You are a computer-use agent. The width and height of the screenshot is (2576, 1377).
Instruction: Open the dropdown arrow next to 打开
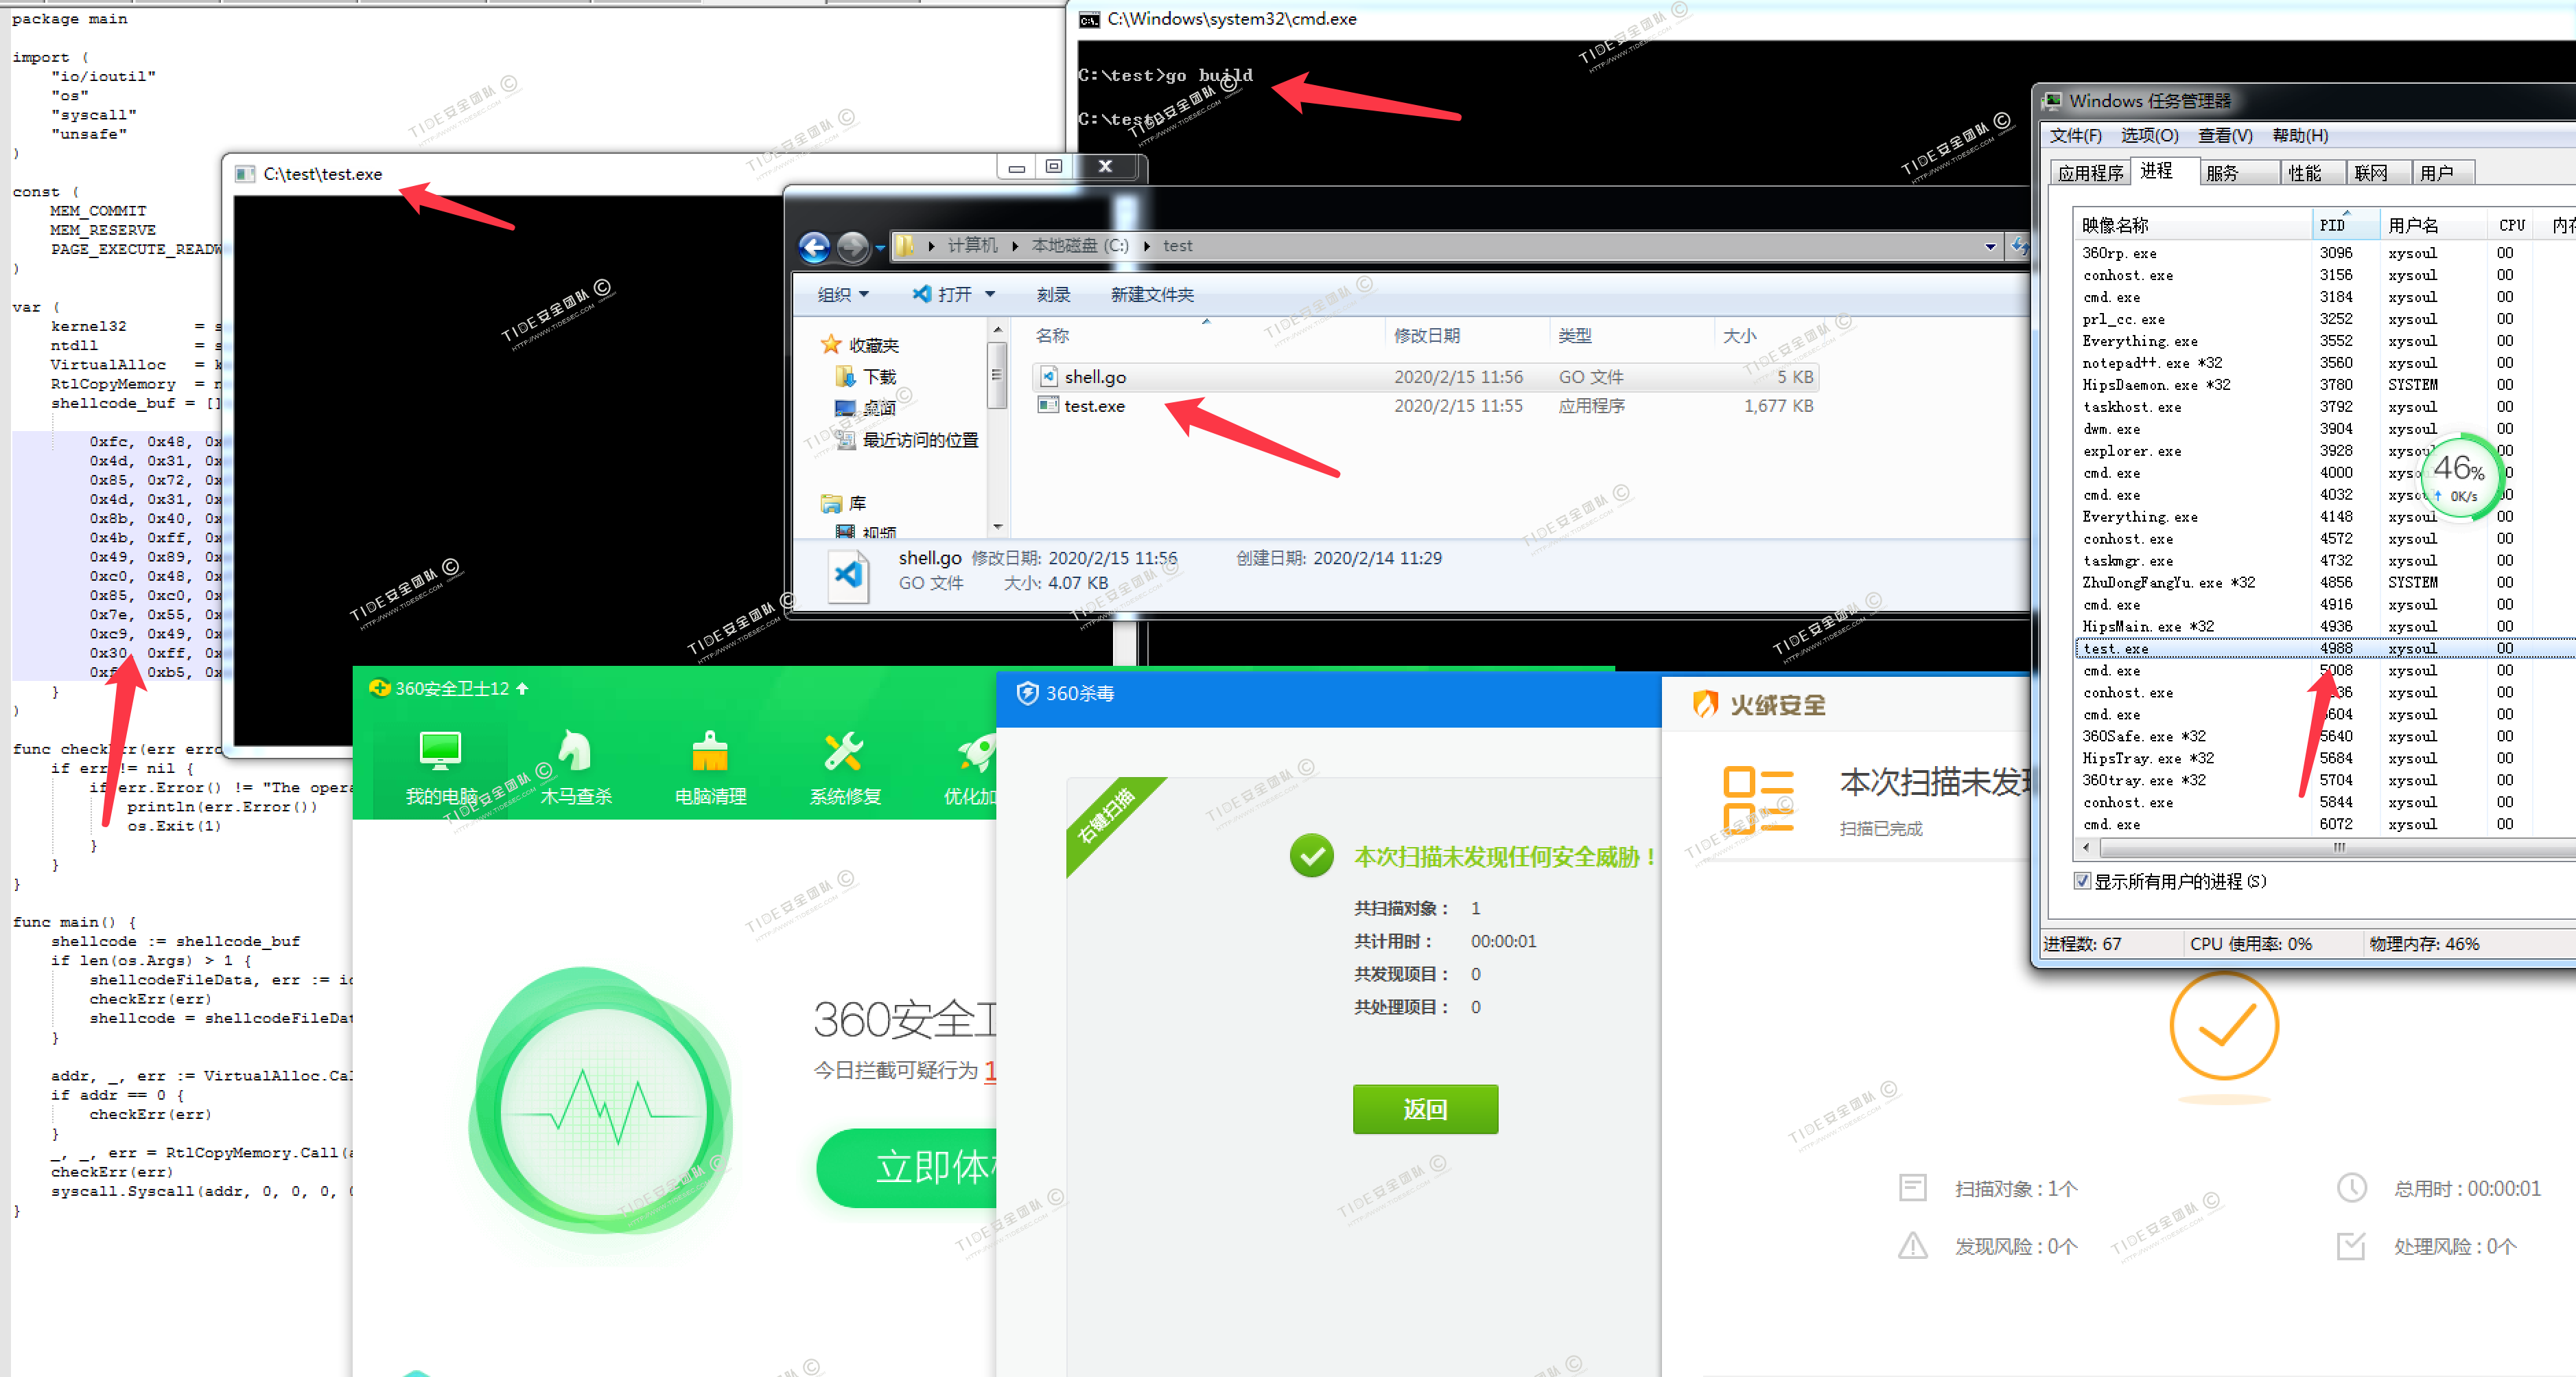[990, 294]
